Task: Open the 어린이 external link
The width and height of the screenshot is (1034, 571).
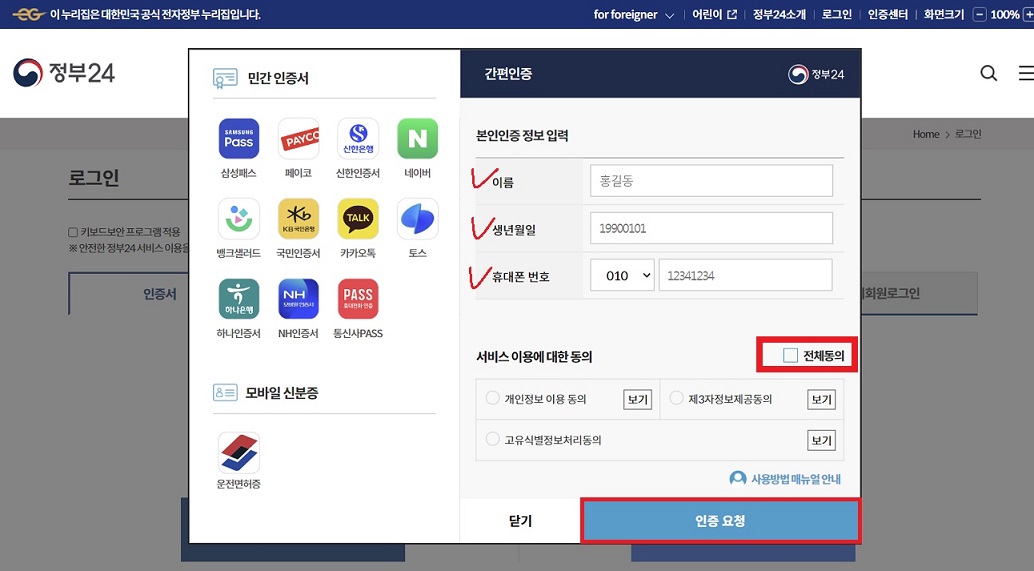Action: pyautogui.click(x=714, y=15)
